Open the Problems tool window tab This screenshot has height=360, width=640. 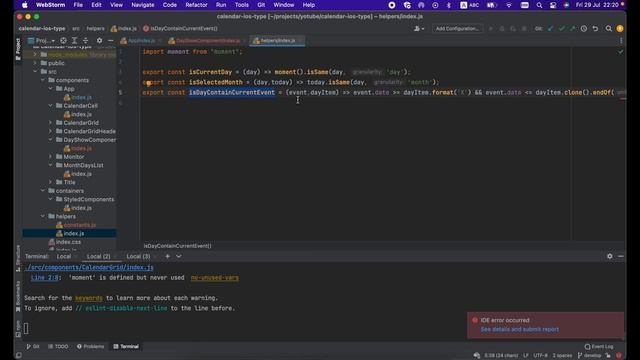(x=91, y=347)
